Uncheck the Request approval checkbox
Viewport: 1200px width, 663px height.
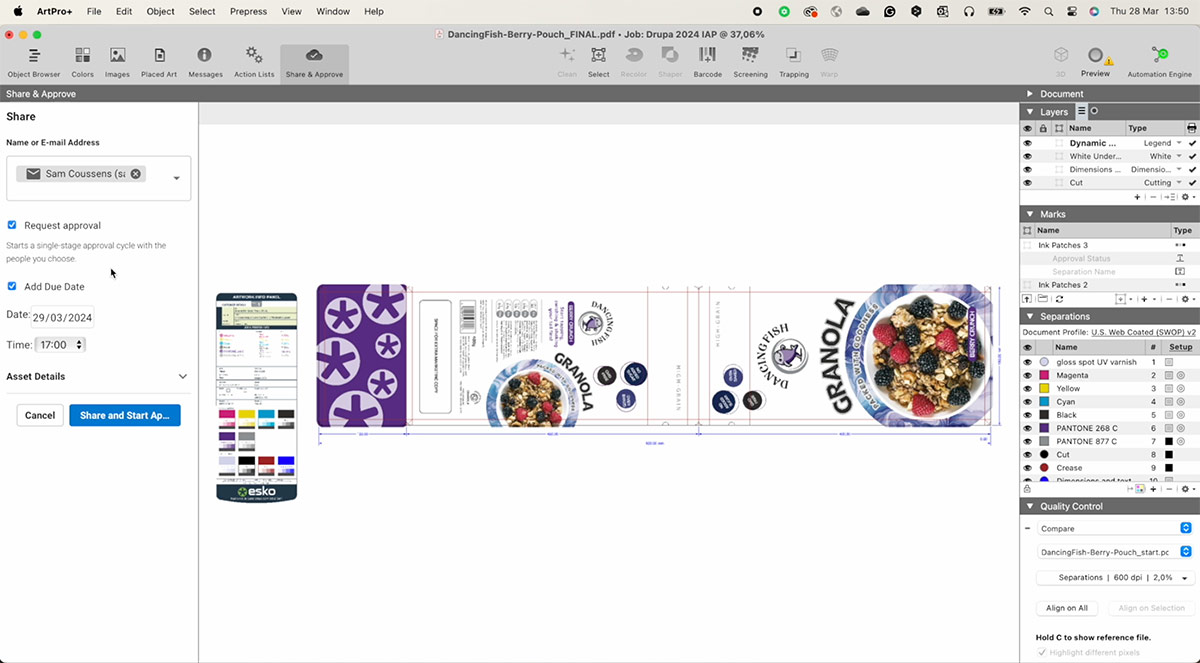pyautogui.click(x=12, y=225)
